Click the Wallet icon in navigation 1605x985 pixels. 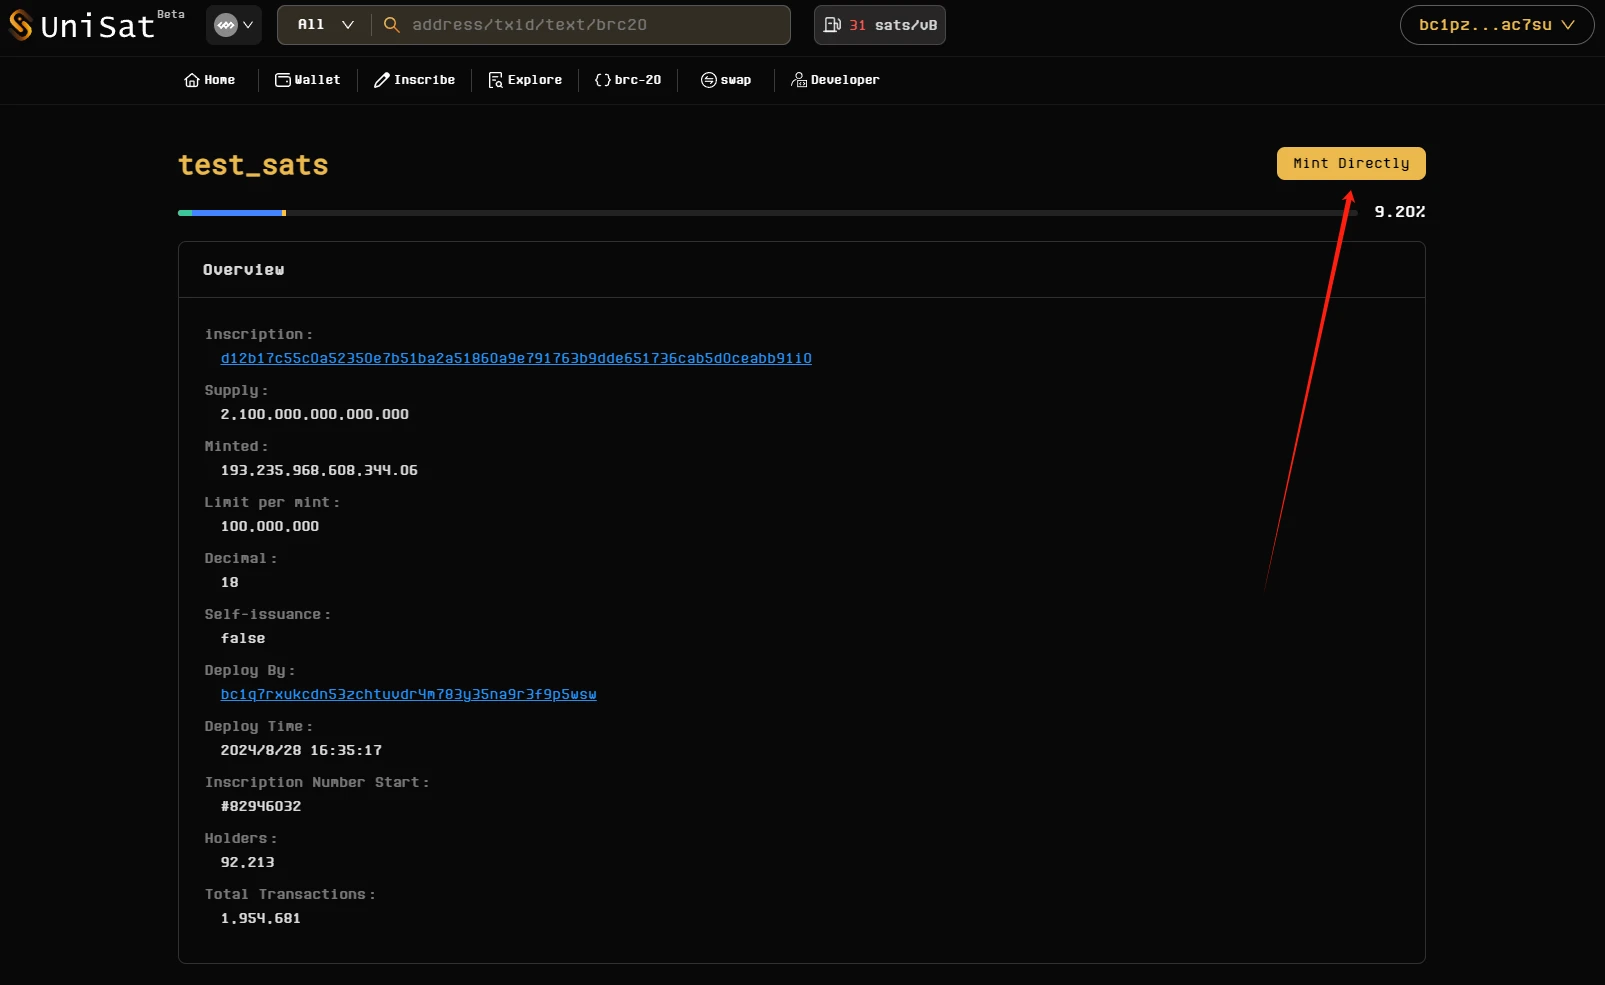[283, 80]
